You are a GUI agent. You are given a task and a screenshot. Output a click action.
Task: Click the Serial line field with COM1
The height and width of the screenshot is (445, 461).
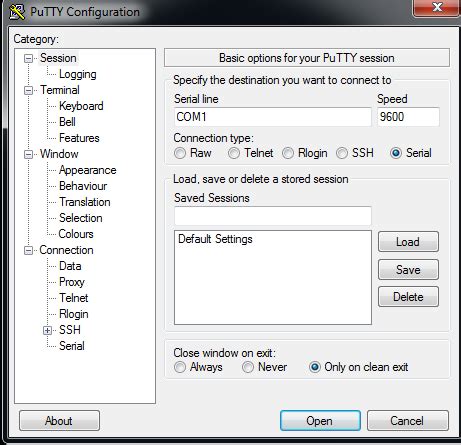pyautogui.click(x=273, y=117)
